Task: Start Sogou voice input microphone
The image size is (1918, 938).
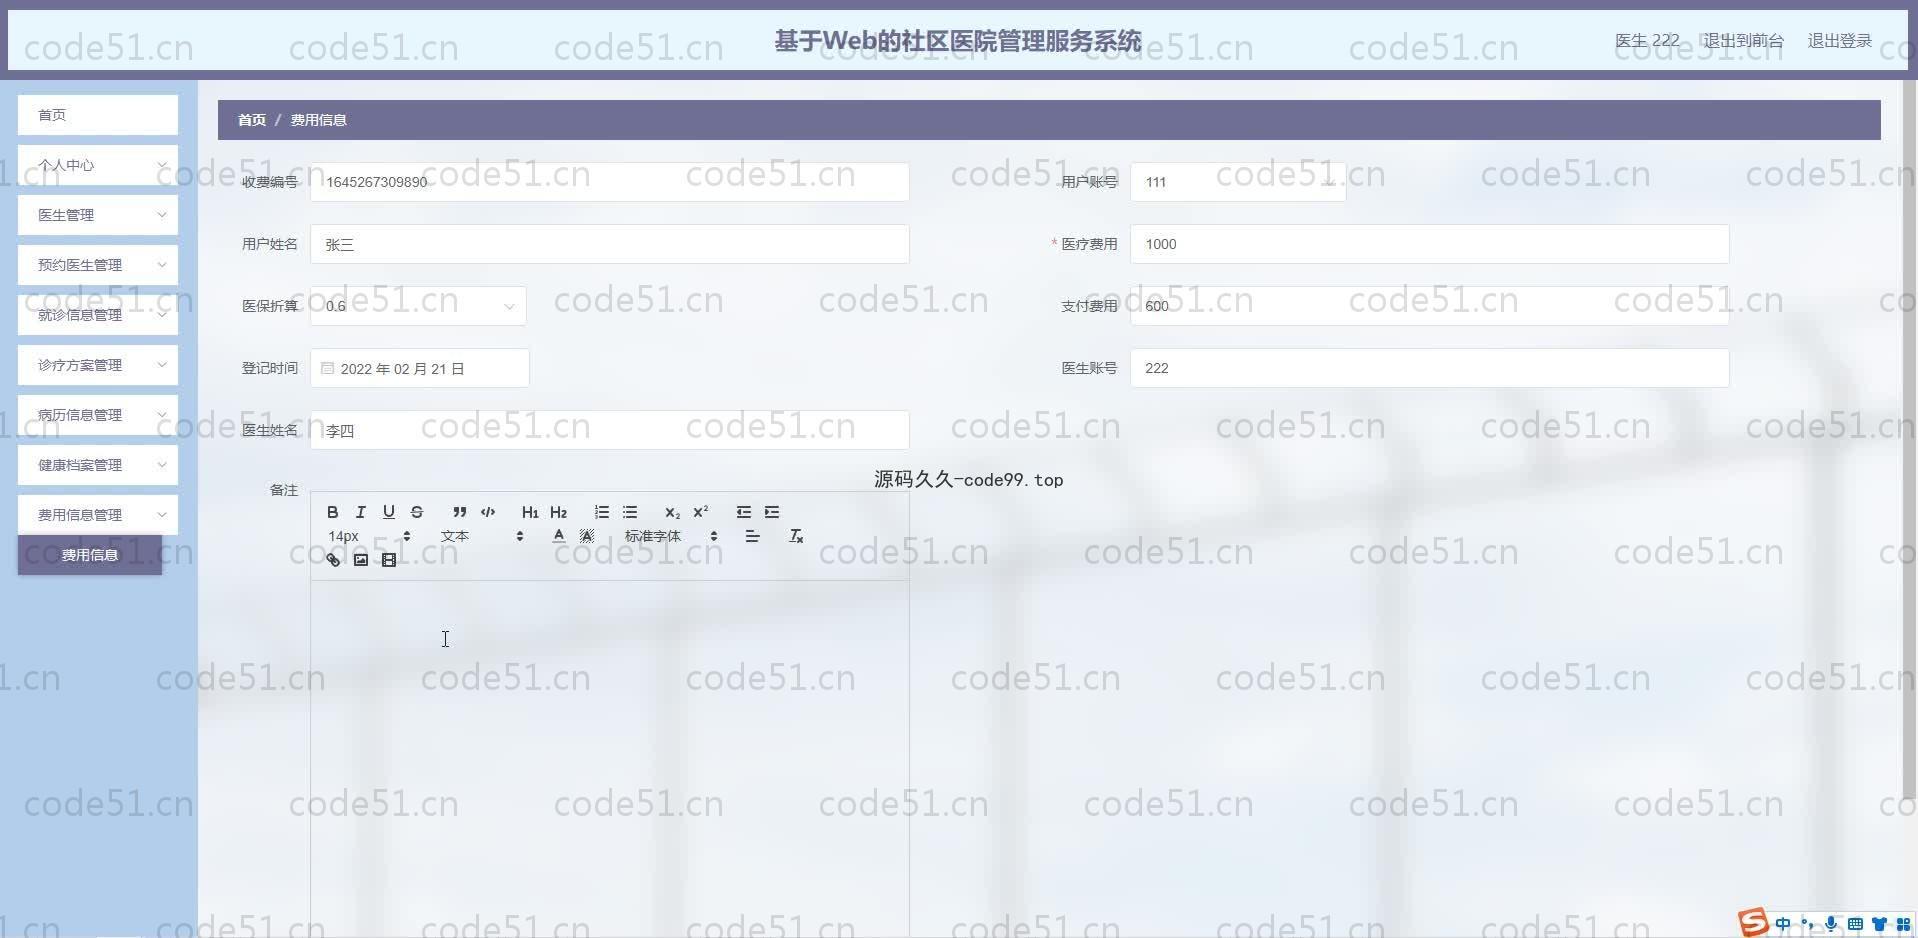Action: pos(1831,924)
